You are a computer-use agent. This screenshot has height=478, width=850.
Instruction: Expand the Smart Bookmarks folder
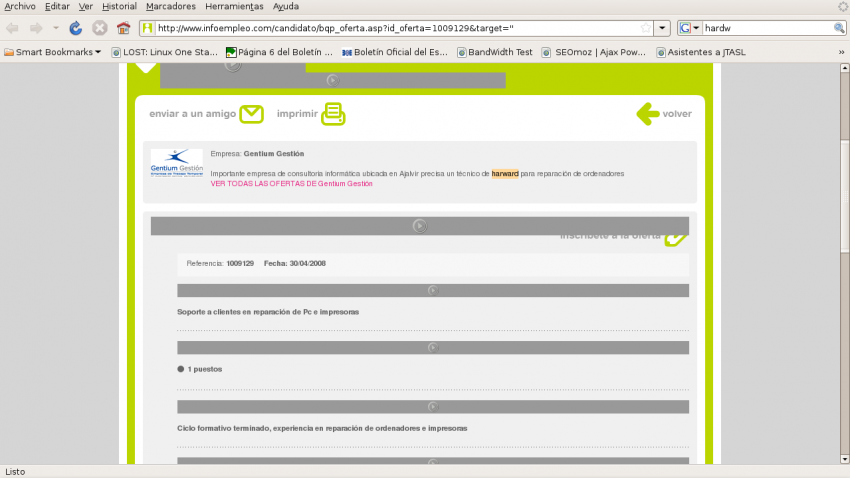pyautogui.click(x=53, y=52)
